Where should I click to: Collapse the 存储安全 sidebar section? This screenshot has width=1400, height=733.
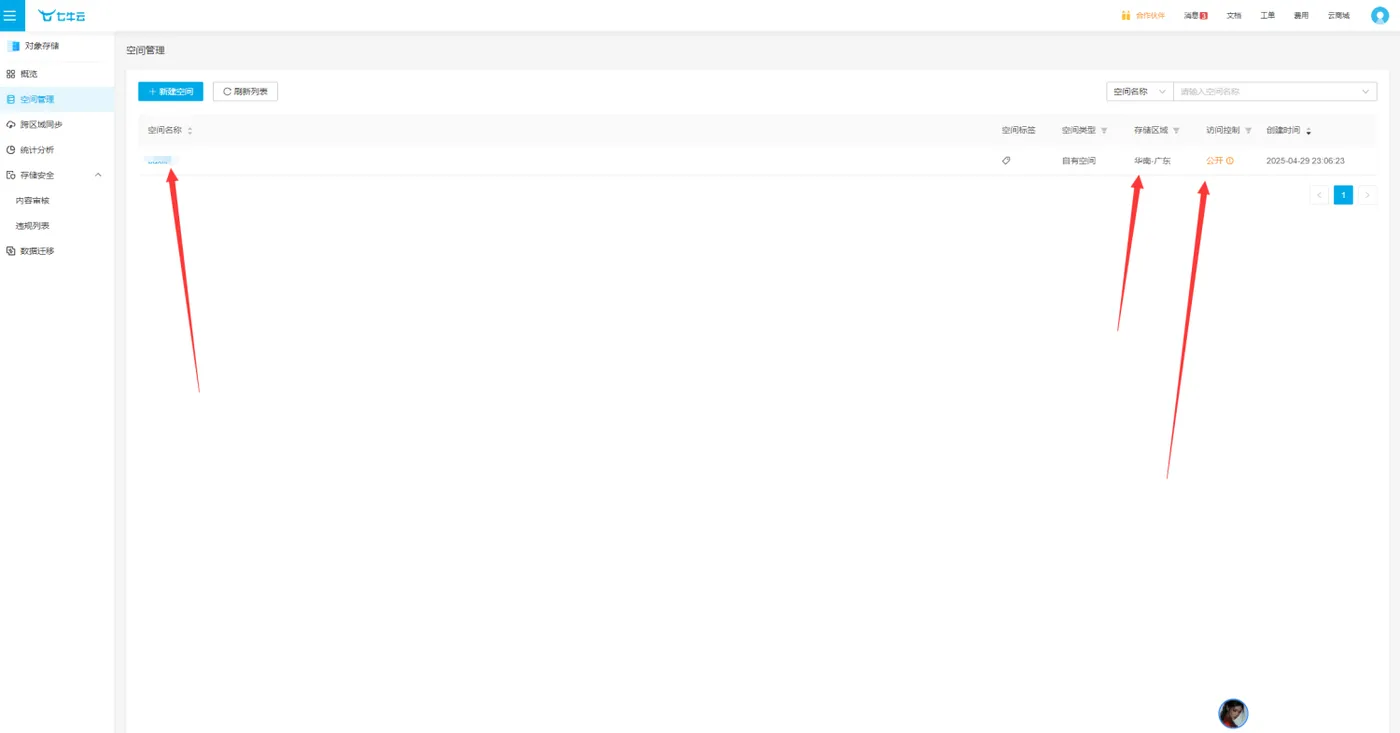pos(98,175)
